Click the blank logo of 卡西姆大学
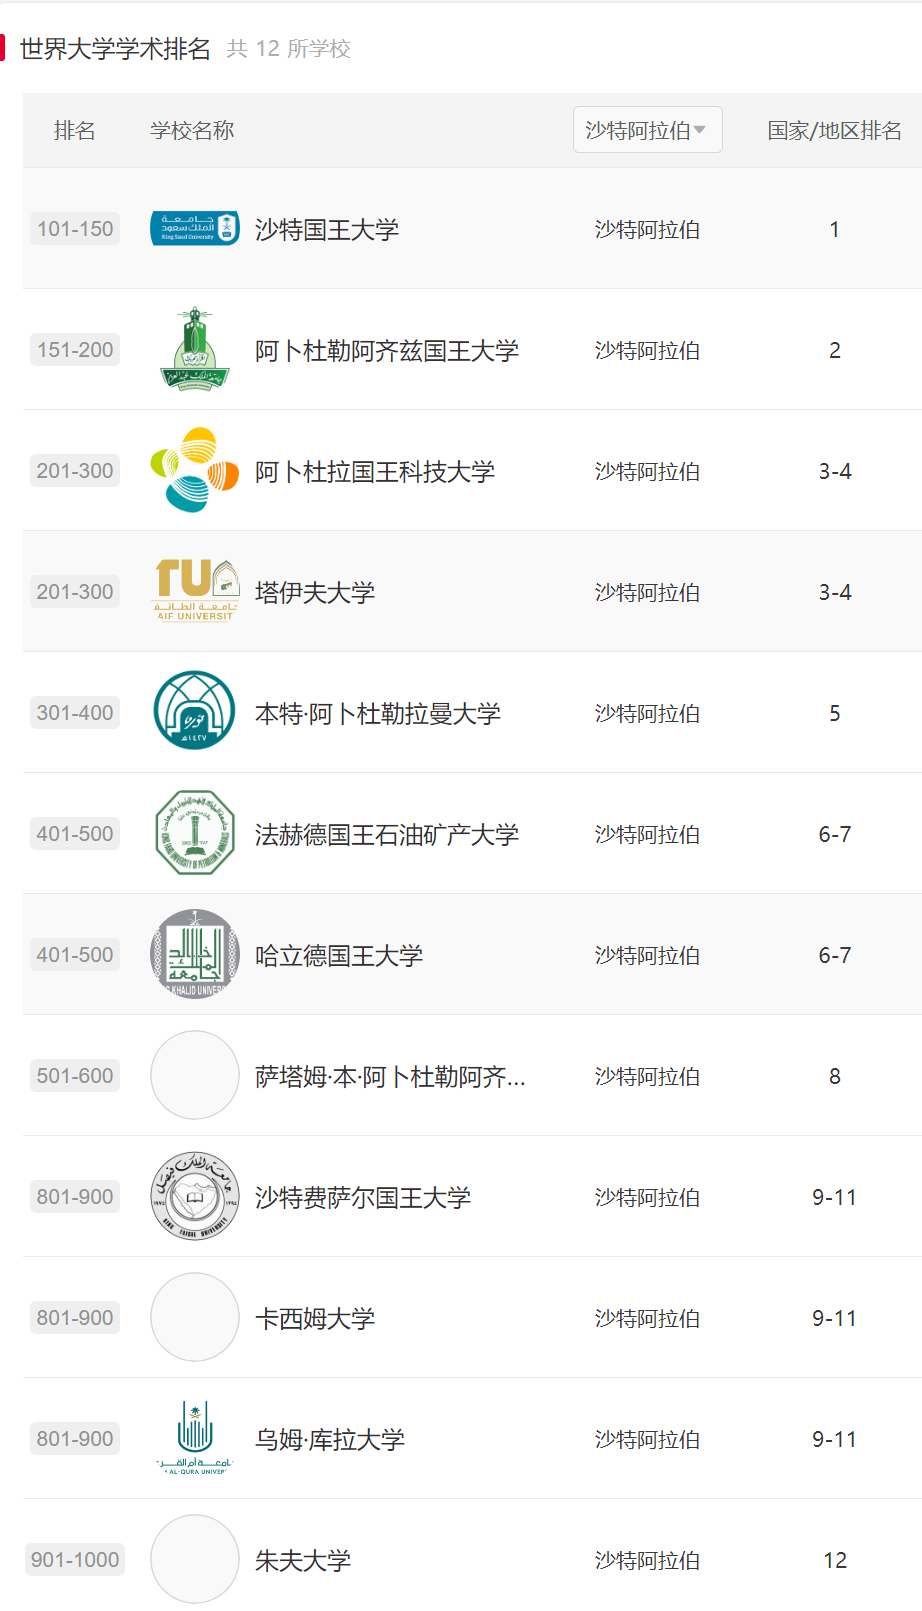Viewport: 922px width, 1611px height. [195, 1317]
